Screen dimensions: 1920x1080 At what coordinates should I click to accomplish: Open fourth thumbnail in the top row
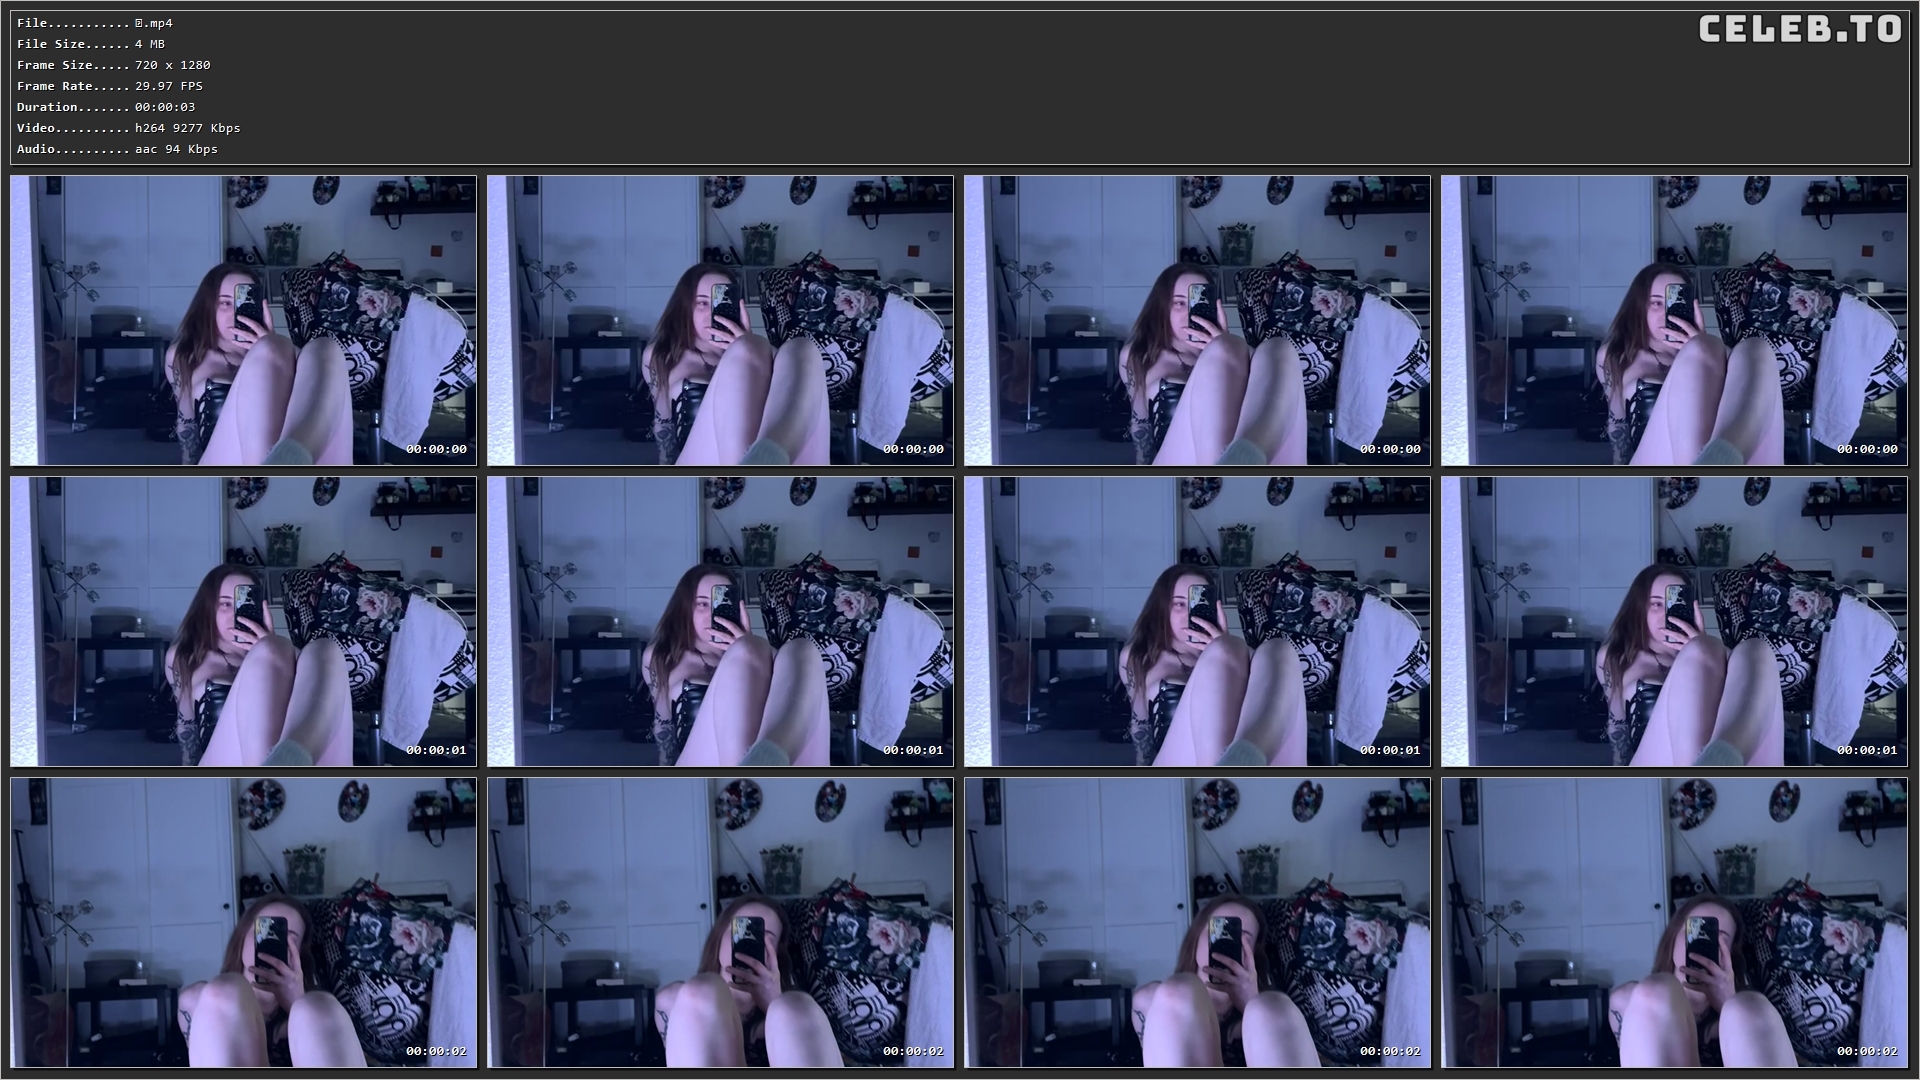[x=1674, y=320]
